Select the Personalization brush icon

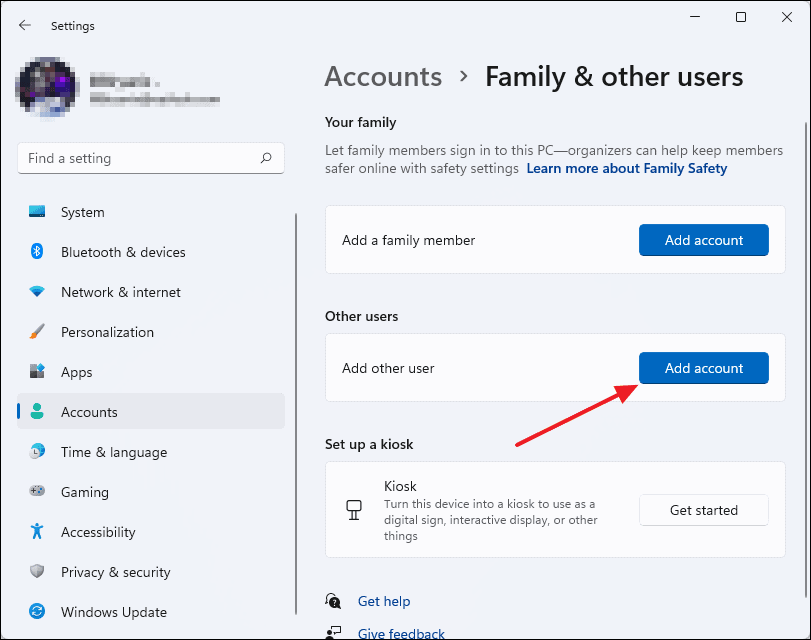point(37,332)
